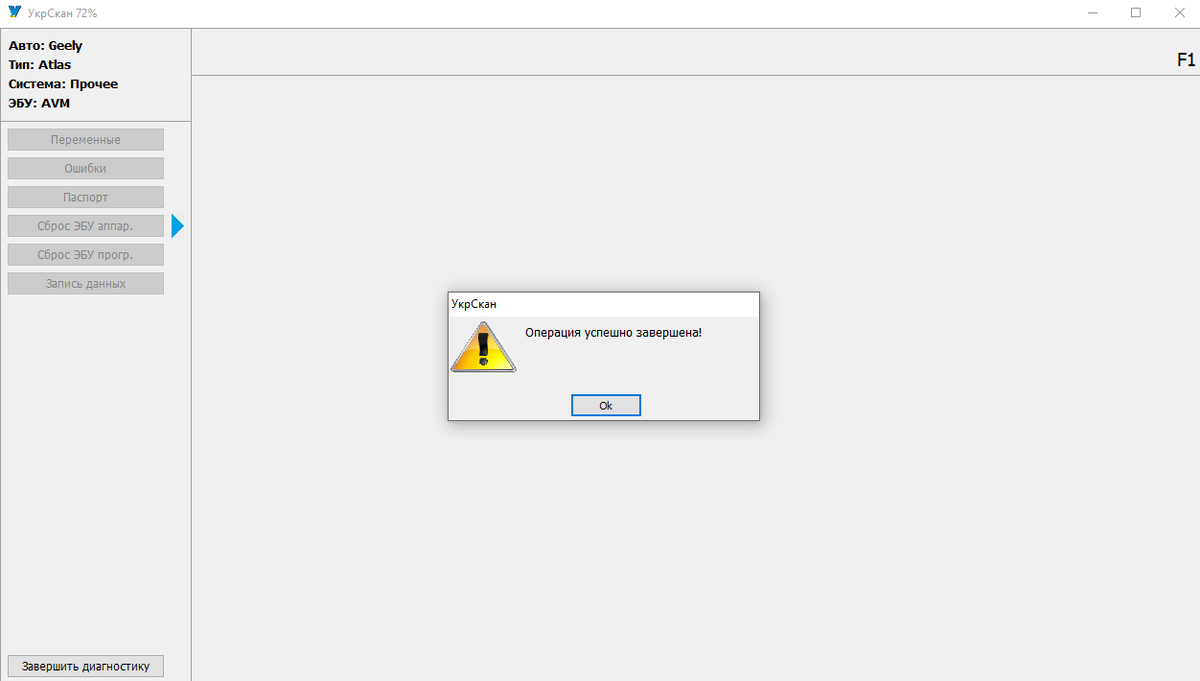Click the Авто: Geely info line

point(46,46)
